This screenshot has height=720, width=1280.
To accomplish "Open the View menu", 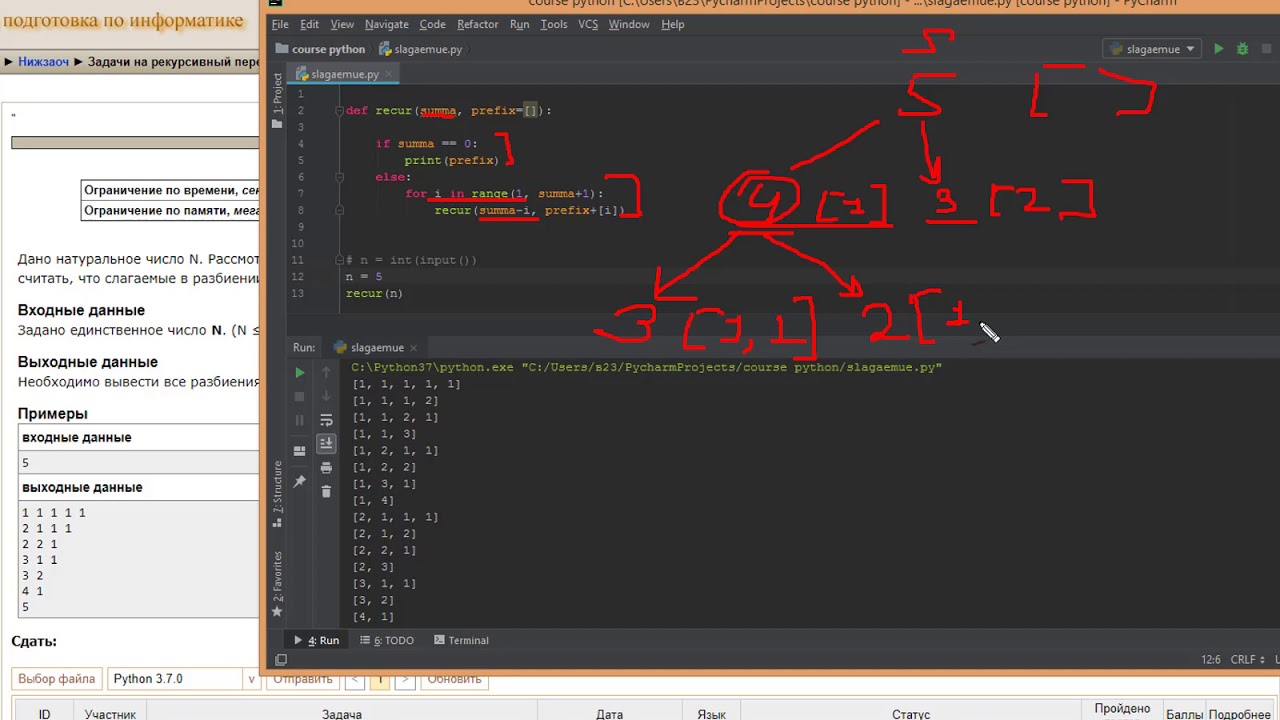I will click(342, 24).
